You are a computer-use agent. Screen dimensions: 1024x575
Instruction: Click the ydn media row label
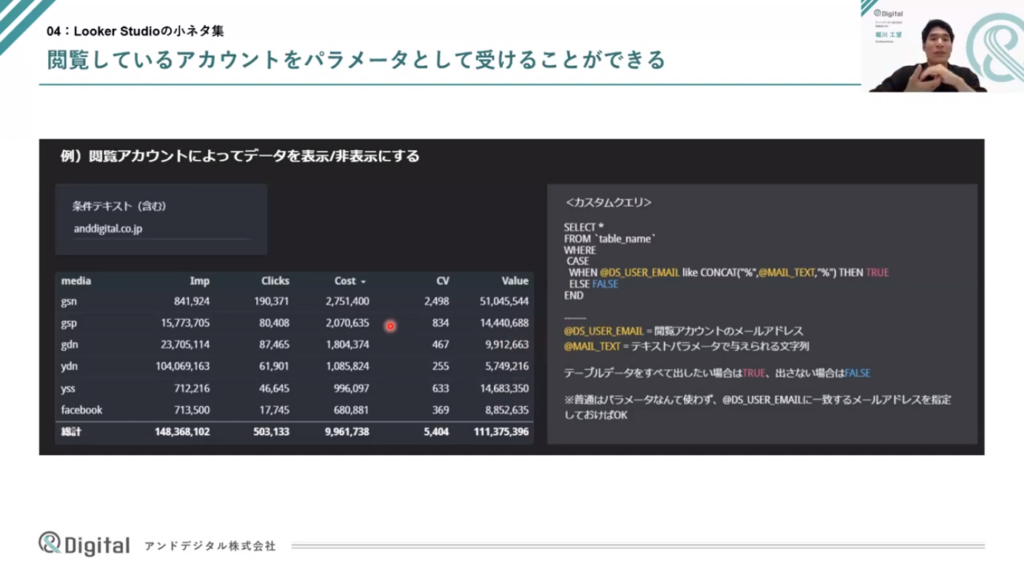click(x=70, y=366)
